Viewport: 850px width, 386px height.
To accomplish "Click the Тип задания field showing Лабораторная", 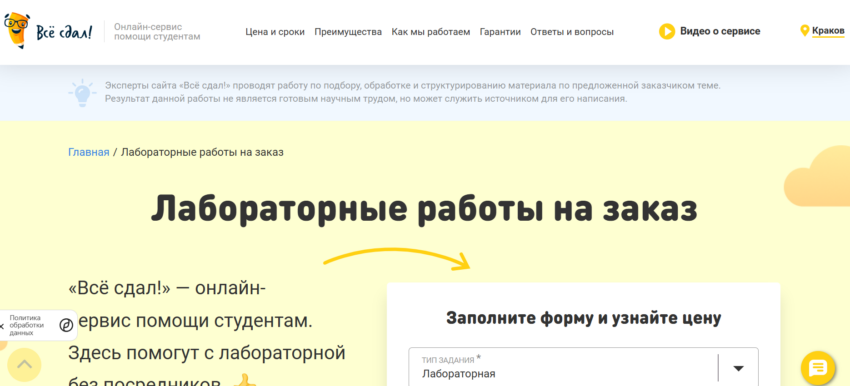I will click(583, 367).
